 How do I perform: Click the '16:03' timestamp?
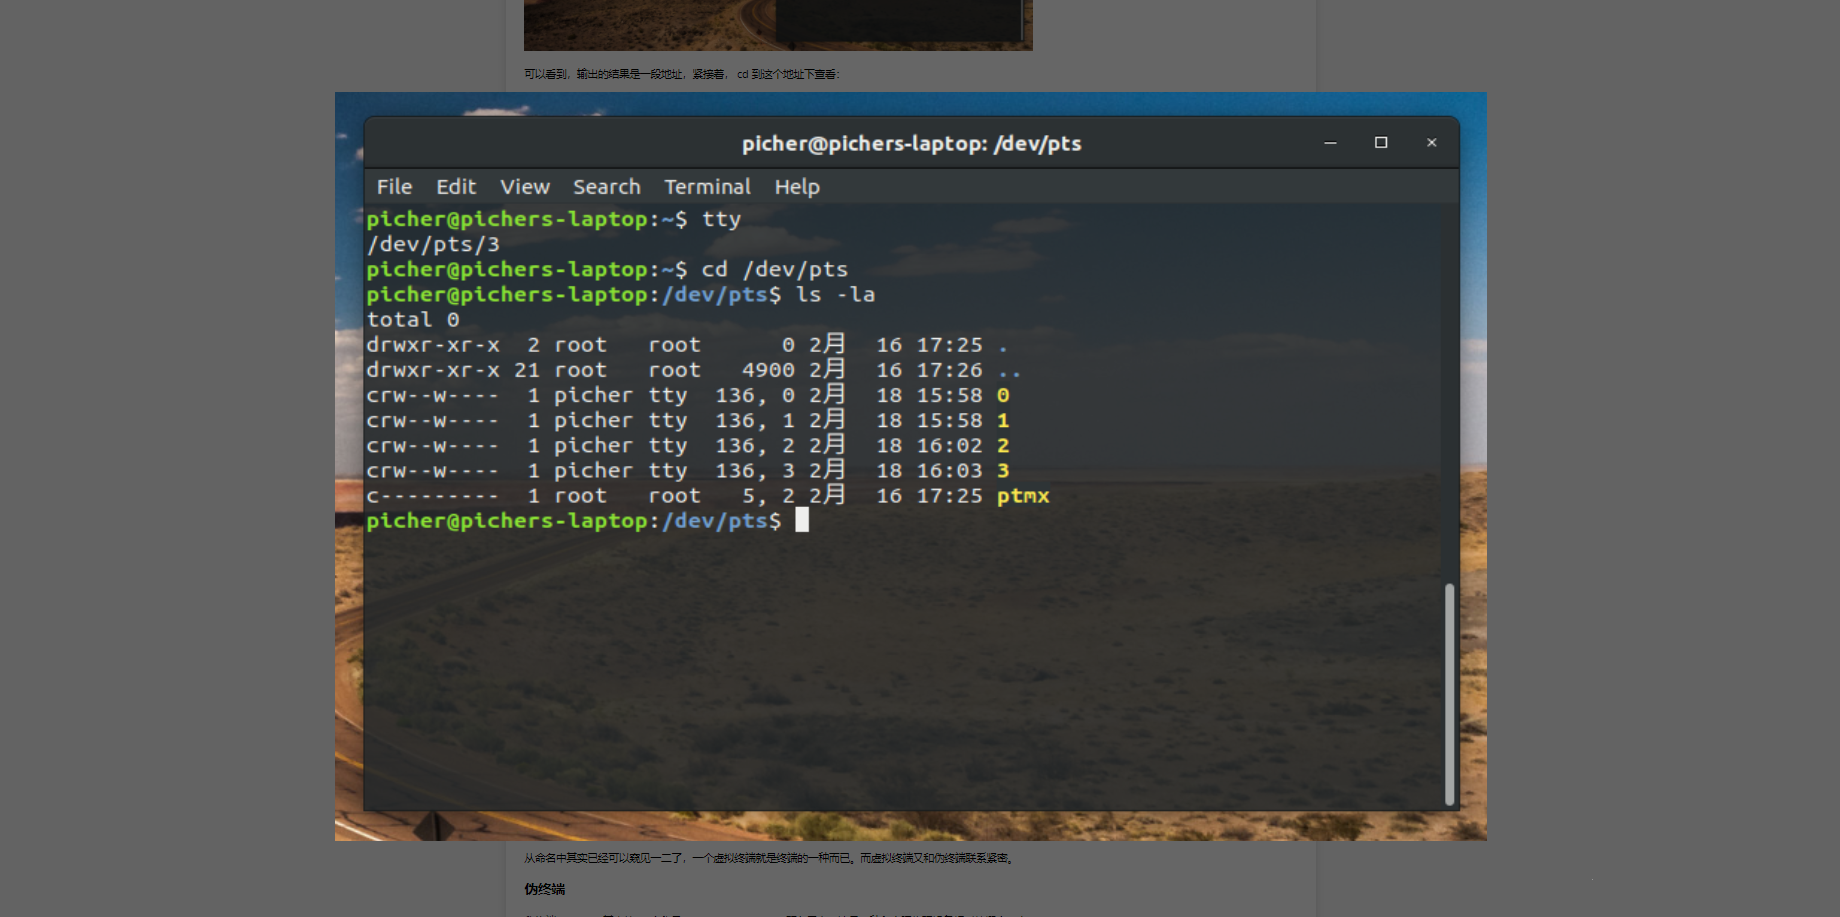[950, 470]
